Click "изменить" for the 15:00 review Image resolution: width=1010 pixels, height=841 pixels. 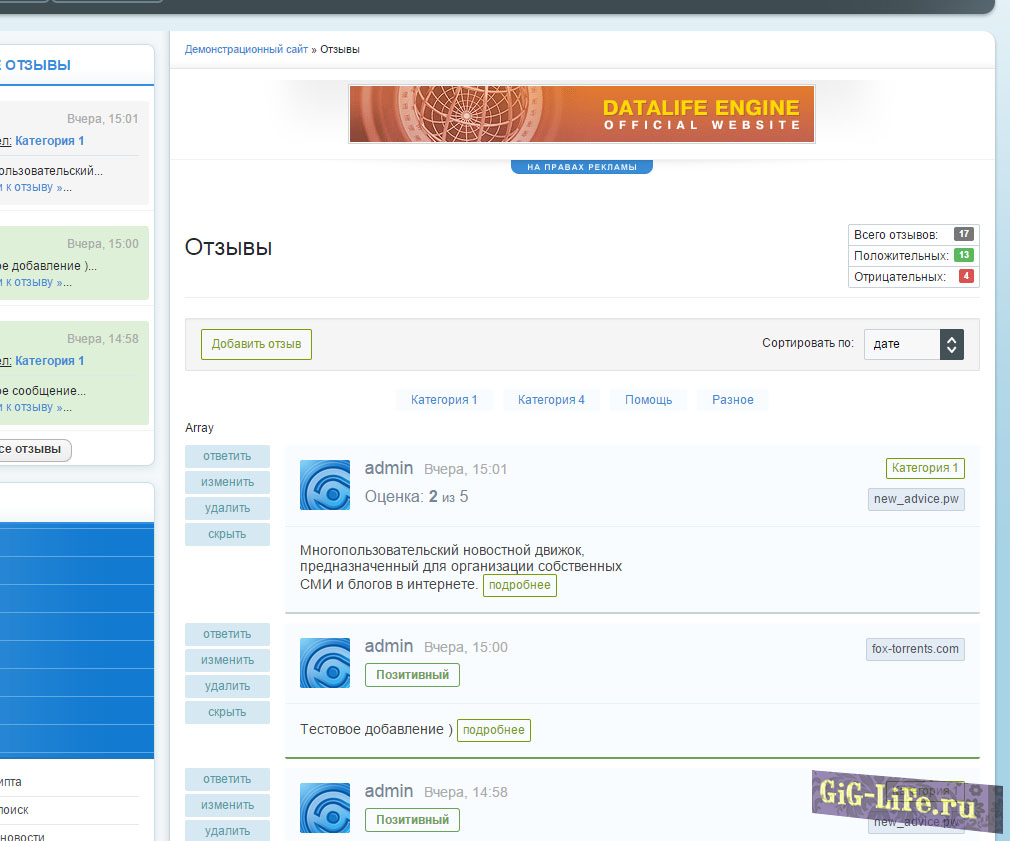227,660
